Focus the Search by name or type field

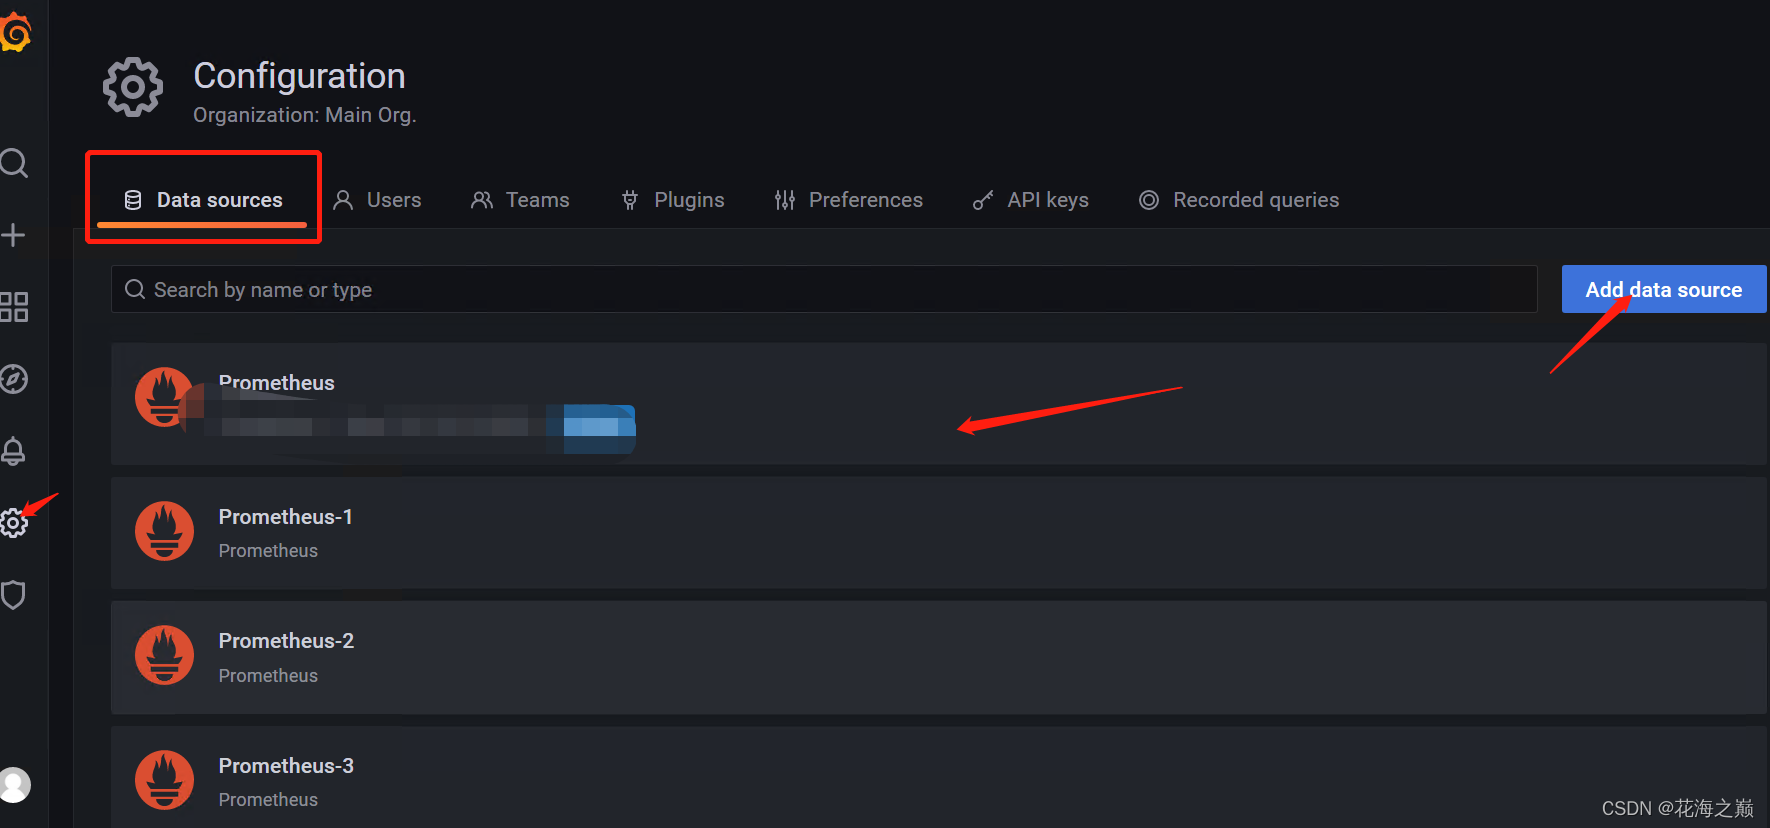824,289
